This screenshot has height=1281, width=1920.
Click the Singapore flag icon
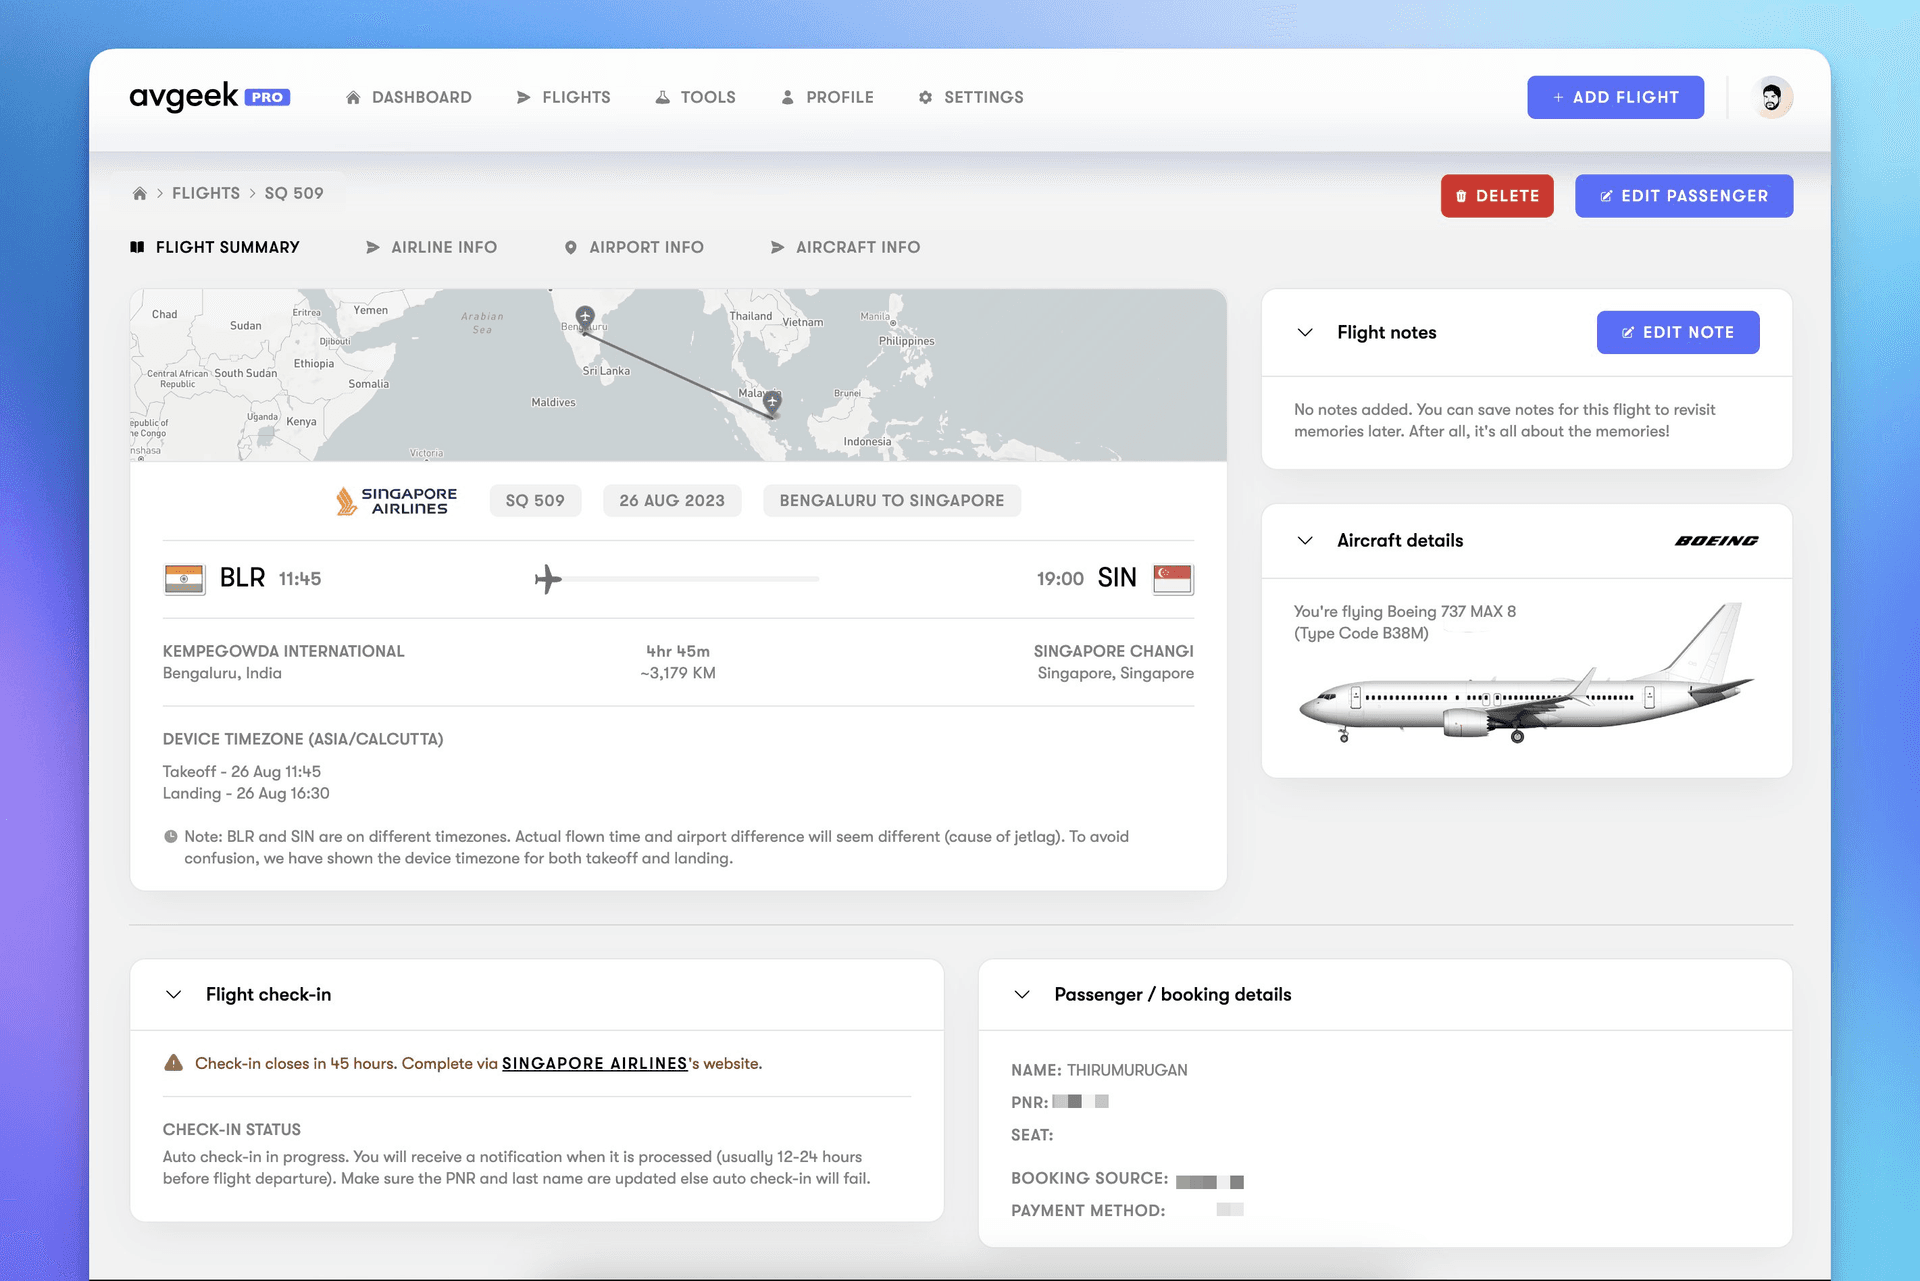[1173, 579]
